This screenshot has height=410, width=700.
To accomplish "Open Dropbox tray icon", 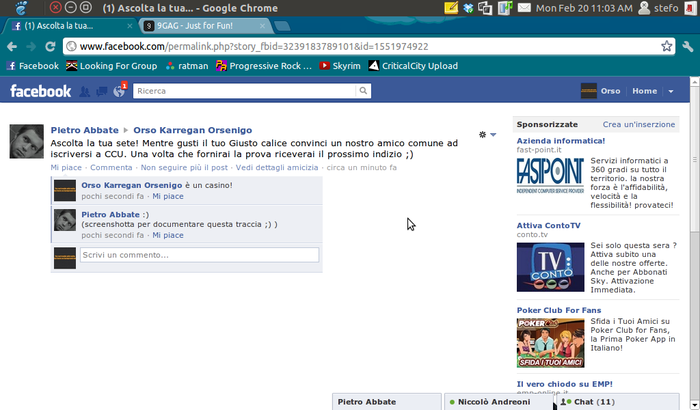I will tap(468, 8).
